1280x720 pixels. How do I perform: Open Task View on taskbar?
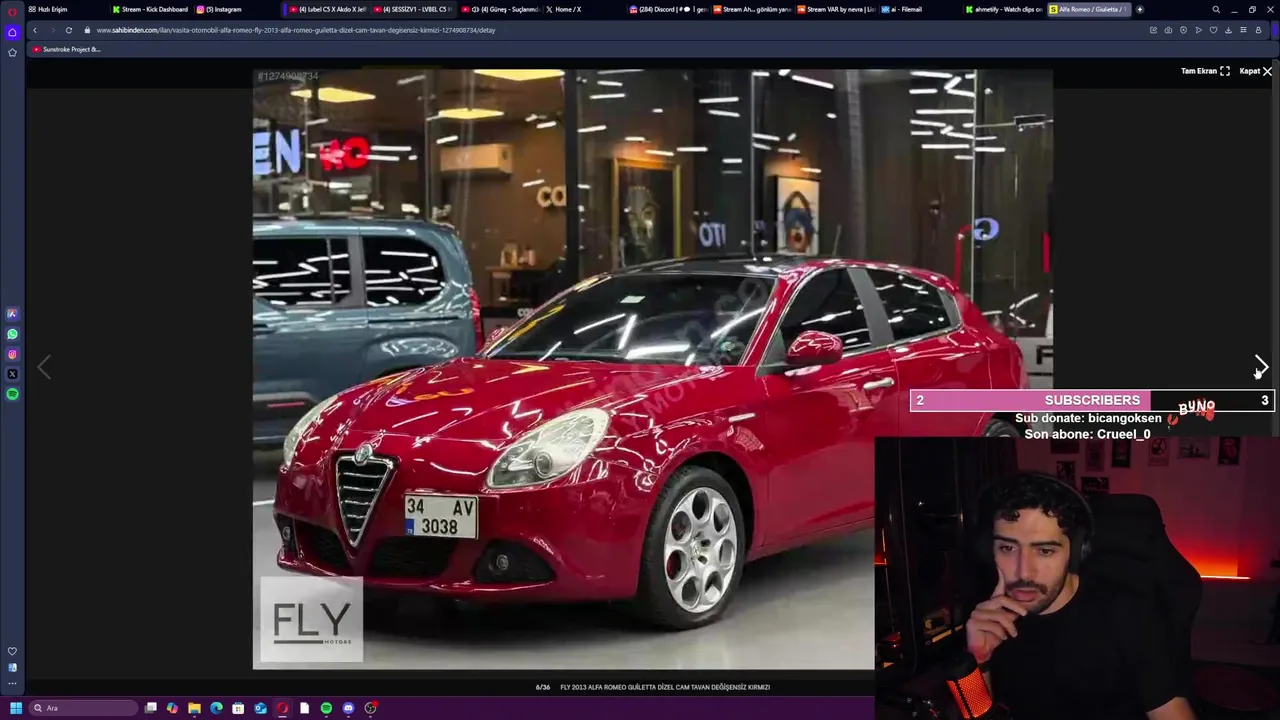point(151,708)
